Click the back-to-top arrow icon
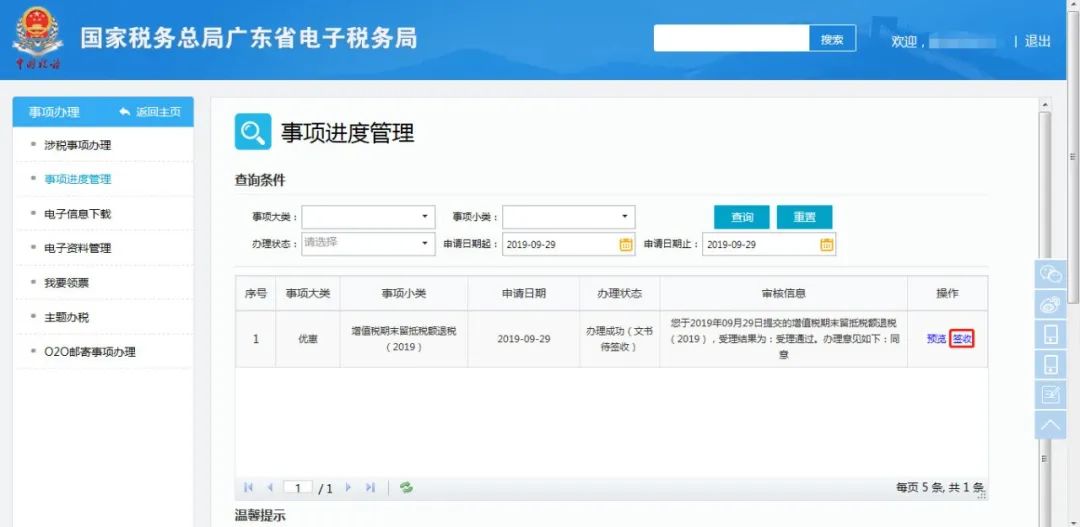The image size is (1080, 527). click(1050, 424)
